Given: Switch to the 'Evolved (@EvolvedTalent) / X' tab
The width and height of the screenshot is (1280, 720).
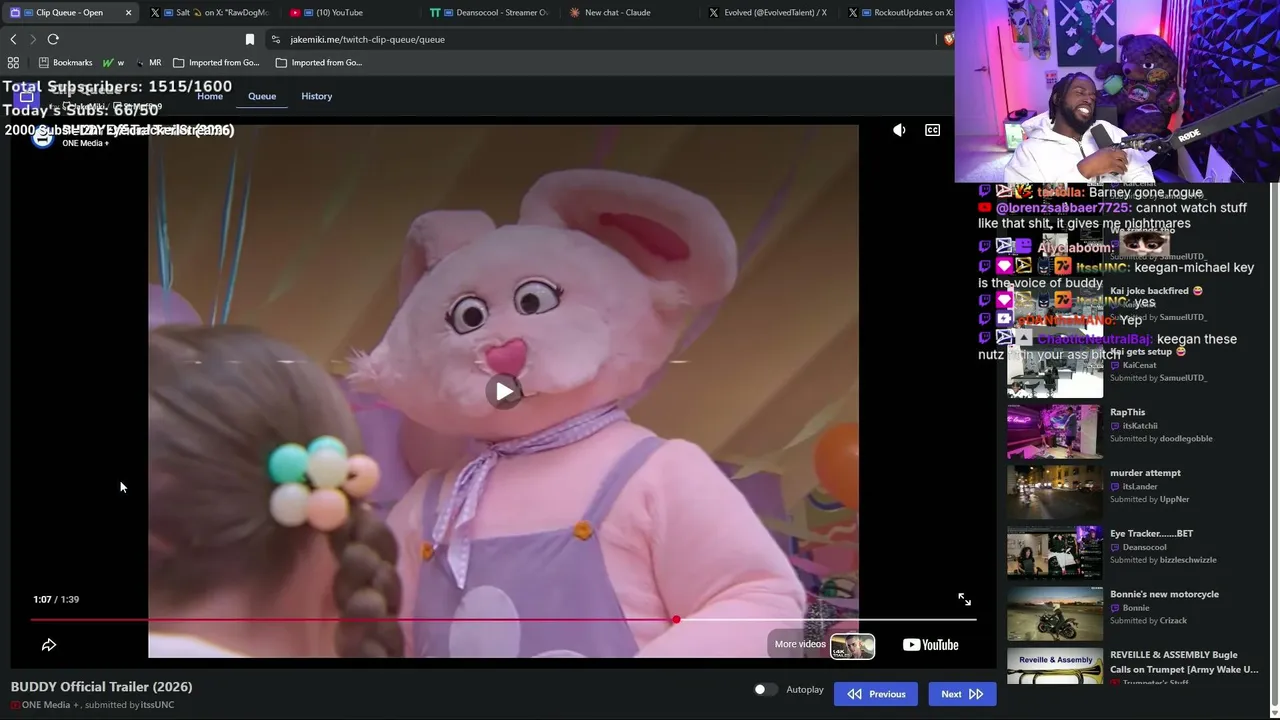Looking at the screenshot, I should (x=768, y=13).
